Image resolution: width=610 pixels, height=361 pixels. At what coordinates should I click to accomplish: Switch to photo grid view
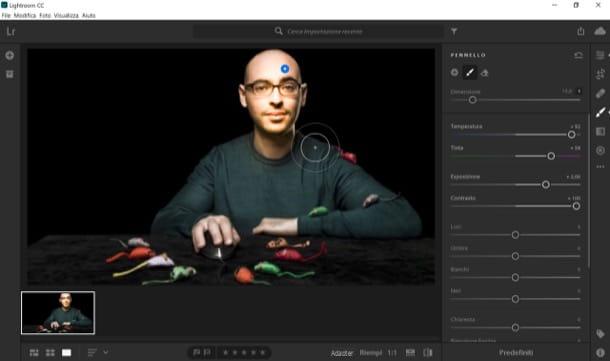point(34,353)
